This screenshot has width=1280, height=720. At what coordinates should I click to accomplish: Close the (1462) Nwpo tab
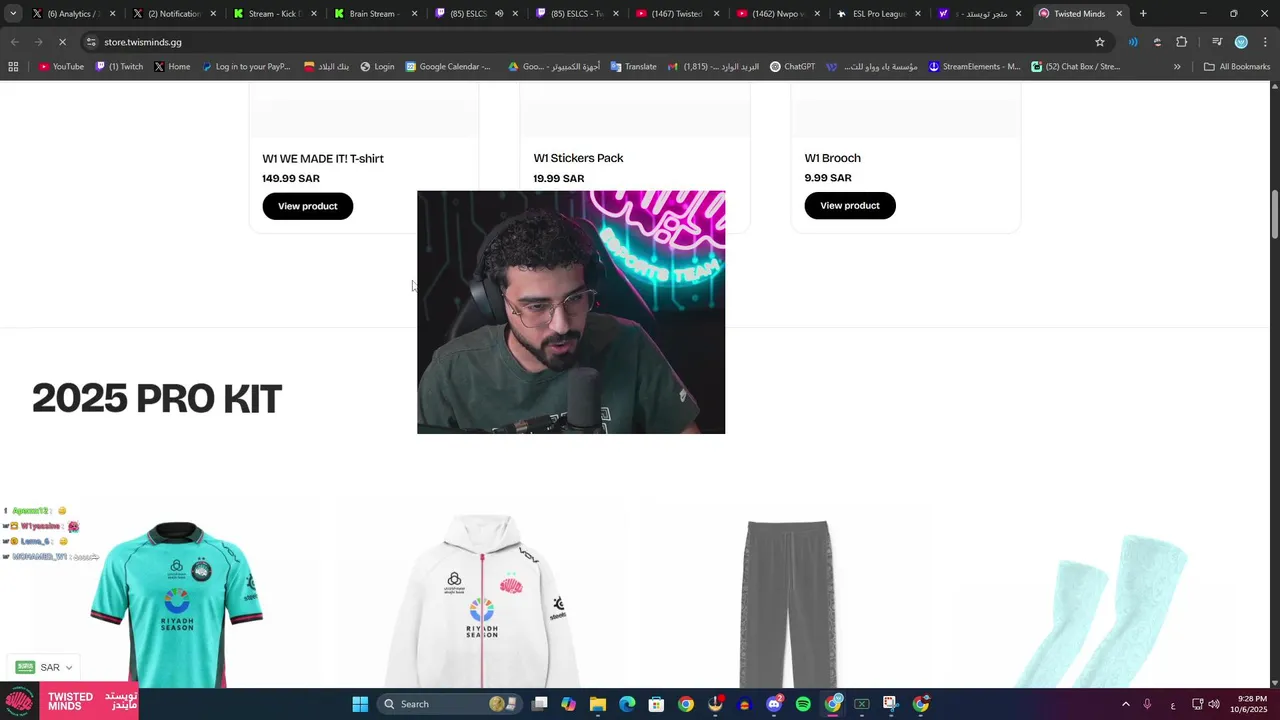pyautogui.click(x=817, y=14)
